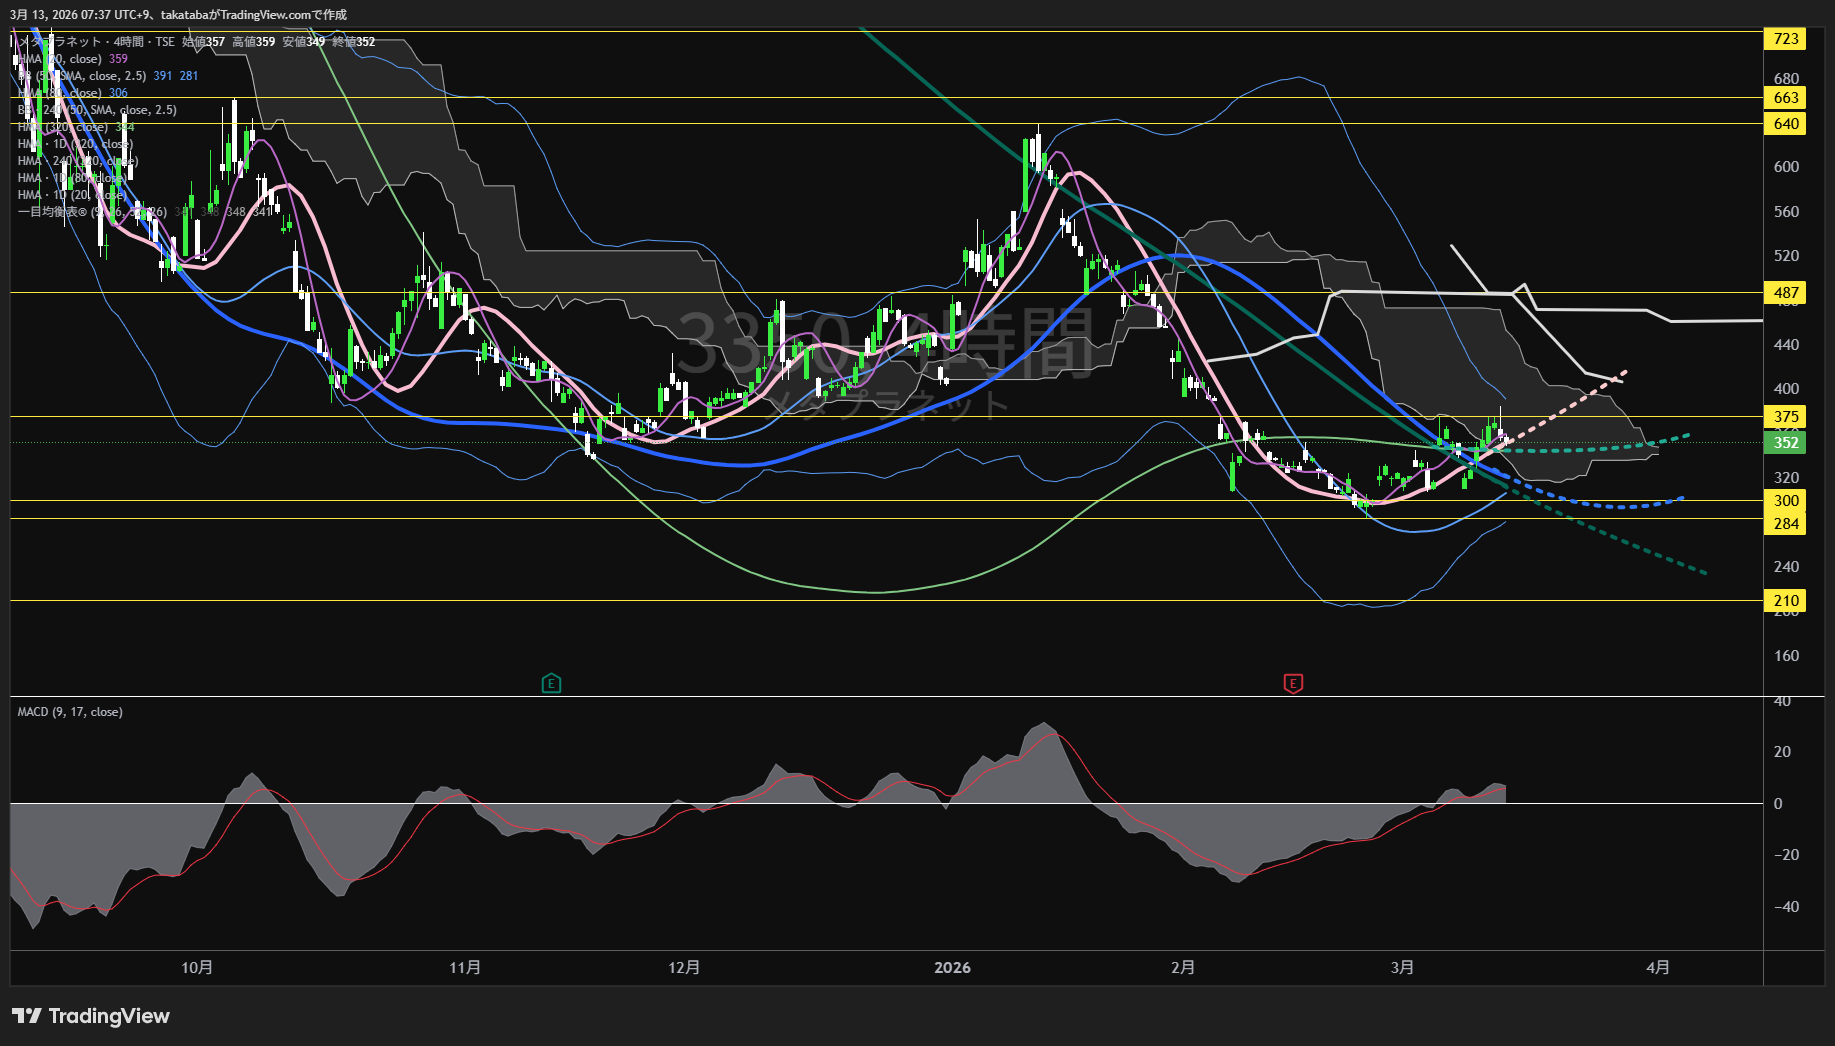This screenshot has width=1835, height=1046.
Task: Click the yellow 723 price label
Action: [1786, 39]
